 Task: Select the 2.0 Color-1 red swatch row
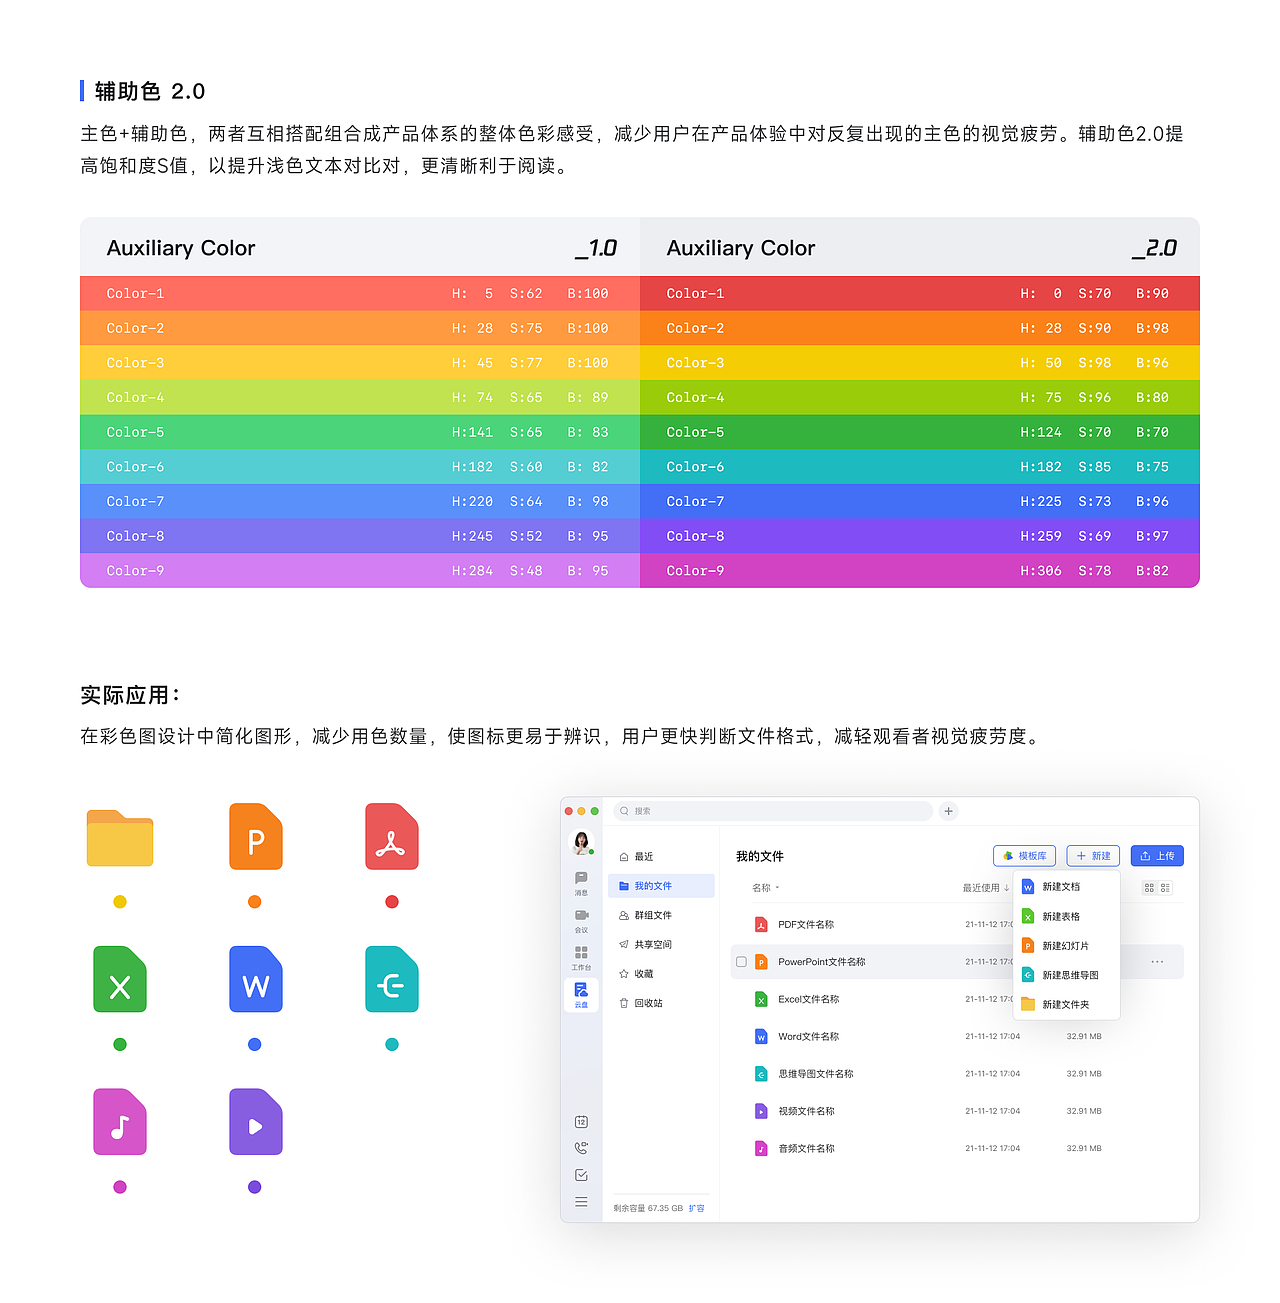(920, 293)
